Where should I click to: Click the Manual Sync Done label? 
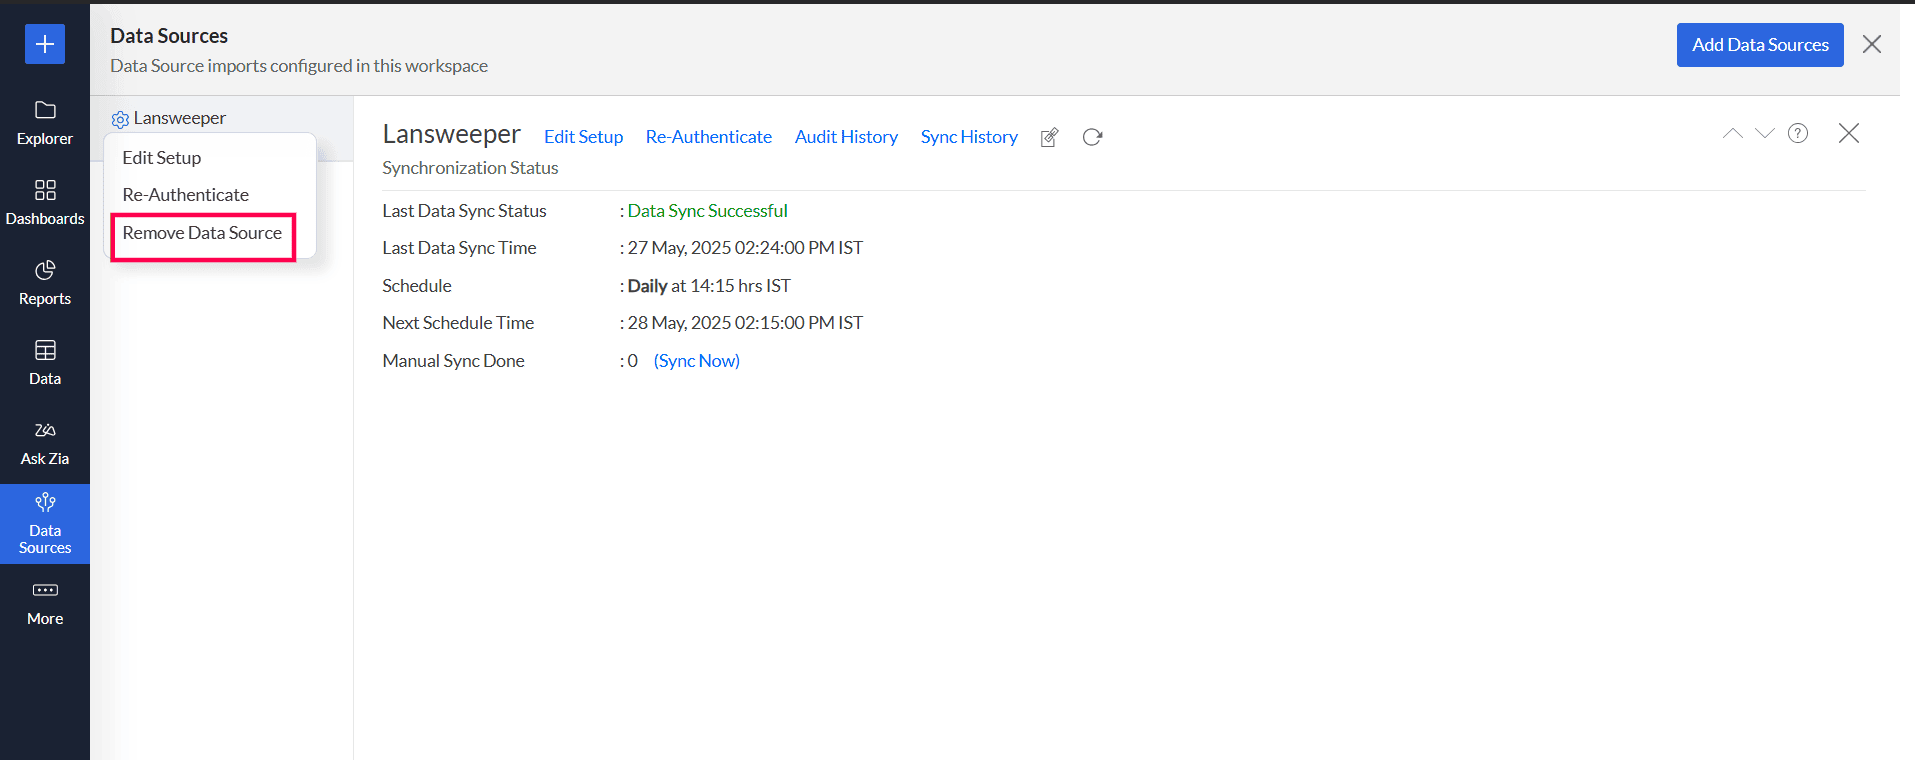454,361
